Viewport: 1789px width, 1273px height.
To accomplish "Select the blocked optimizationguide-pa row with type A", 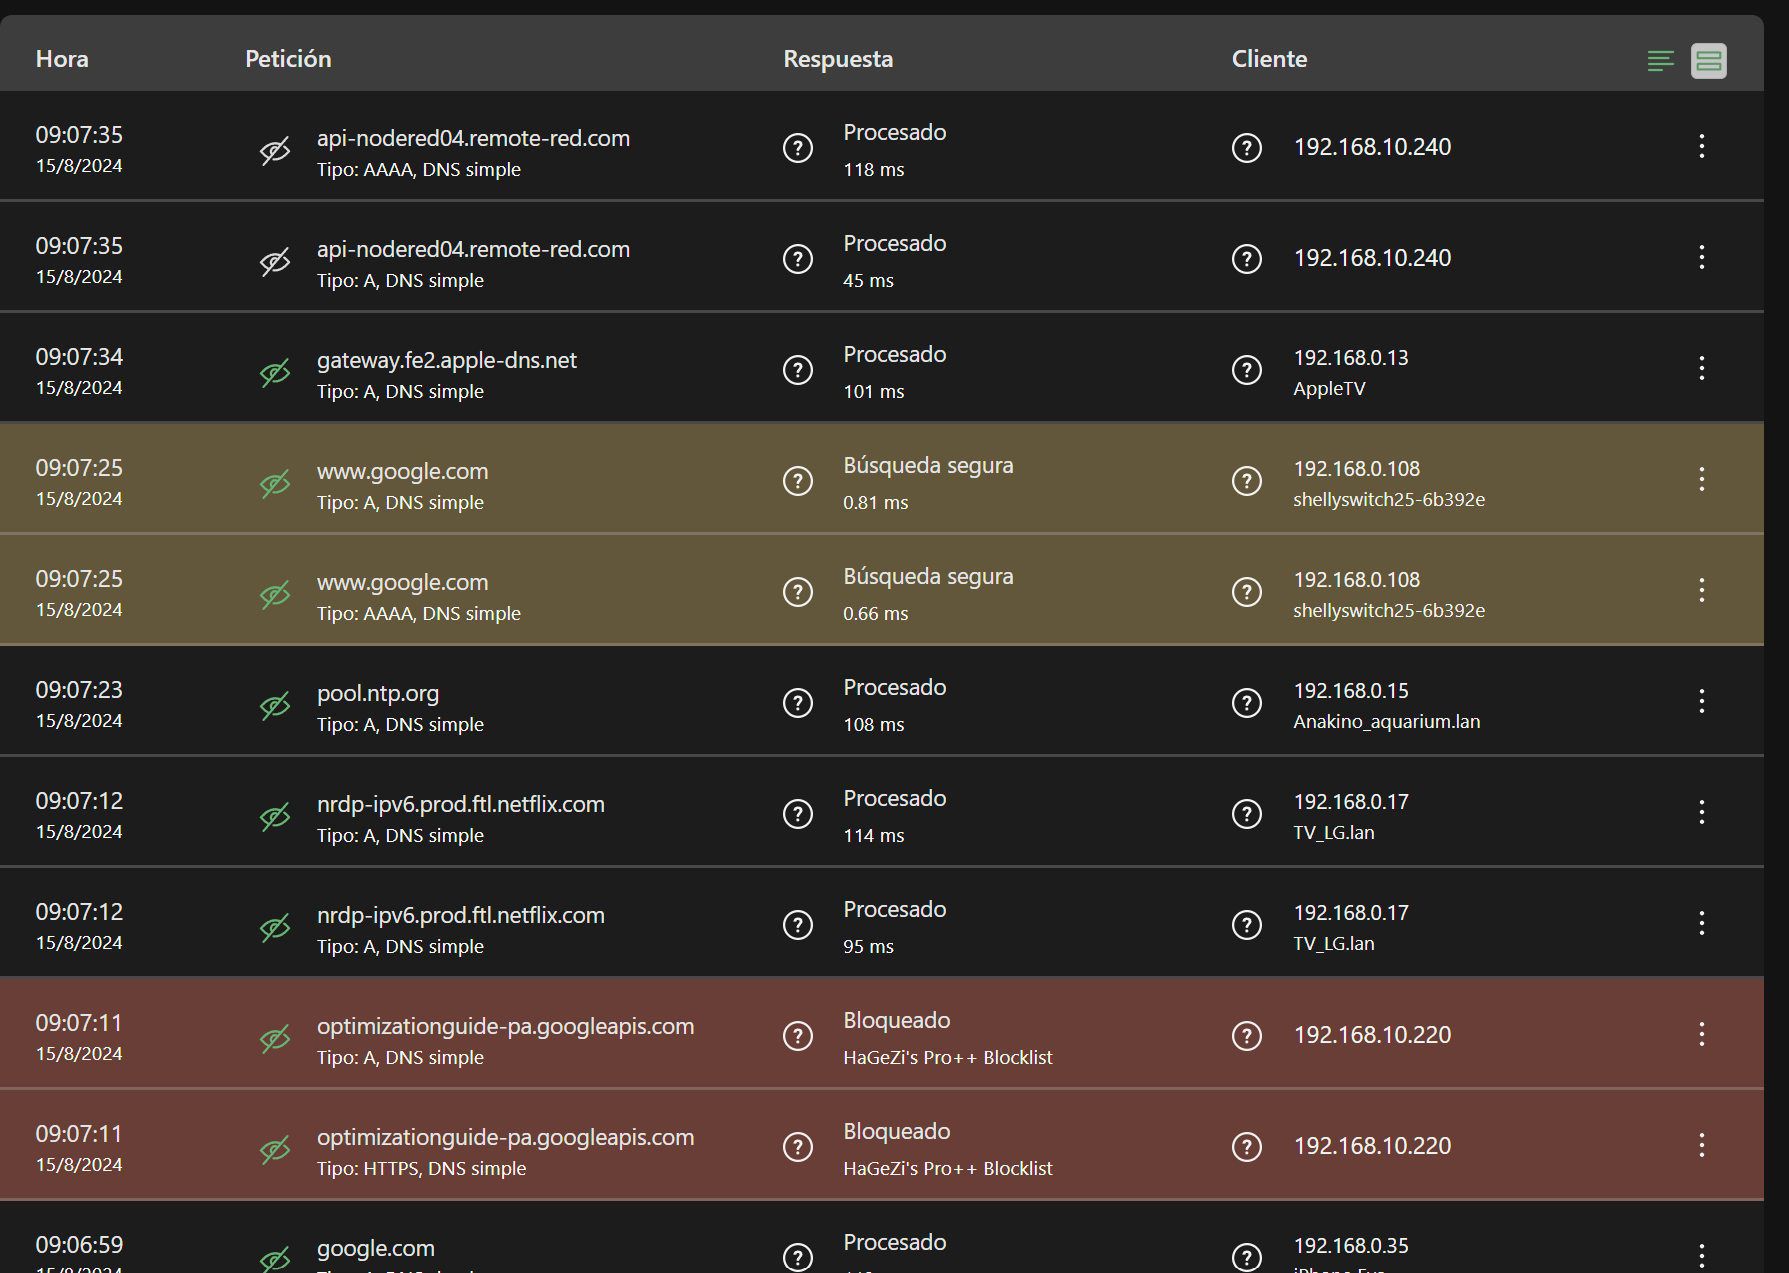I will pyautogui.click(x=505, y=1027).
